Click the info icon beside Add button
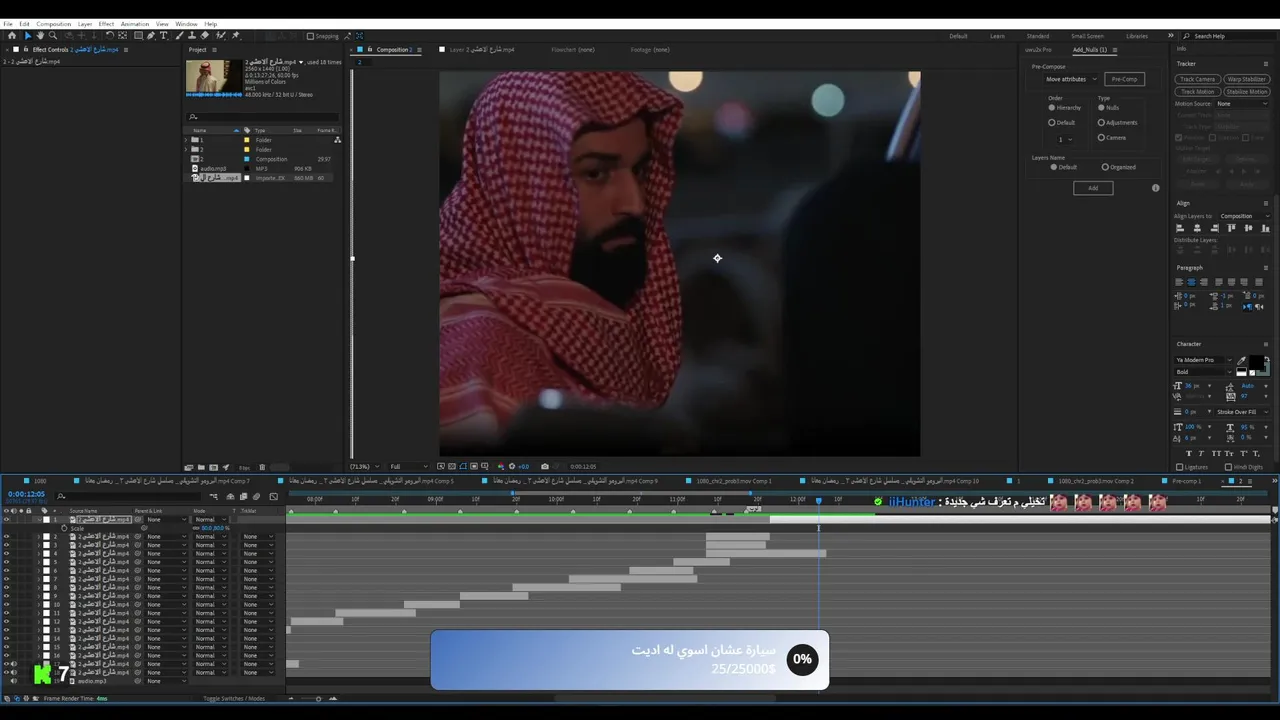 pos(1155,188)
